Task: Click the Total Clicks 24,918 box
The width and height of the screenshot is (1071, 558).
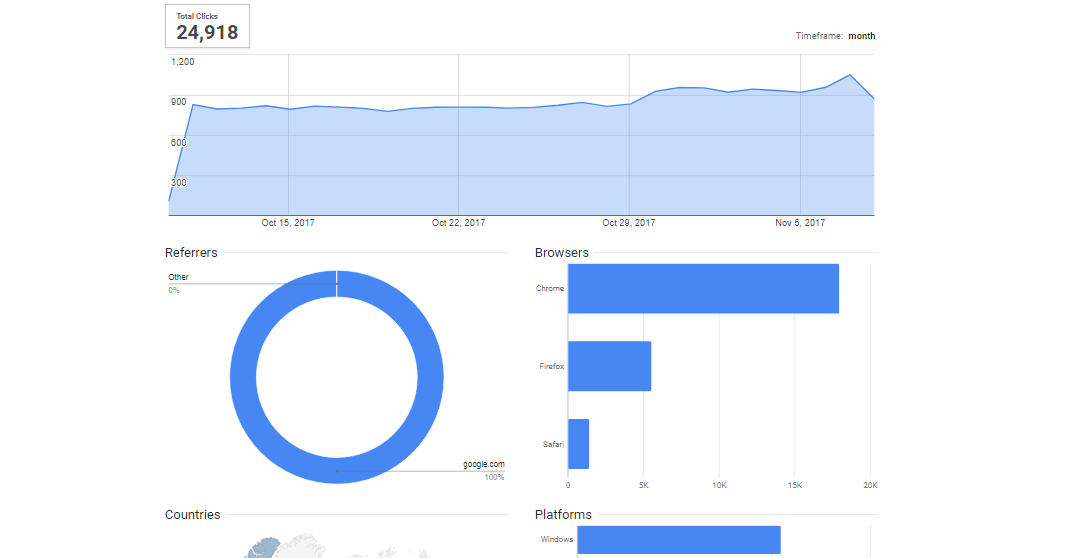Action: pos(207,26)
